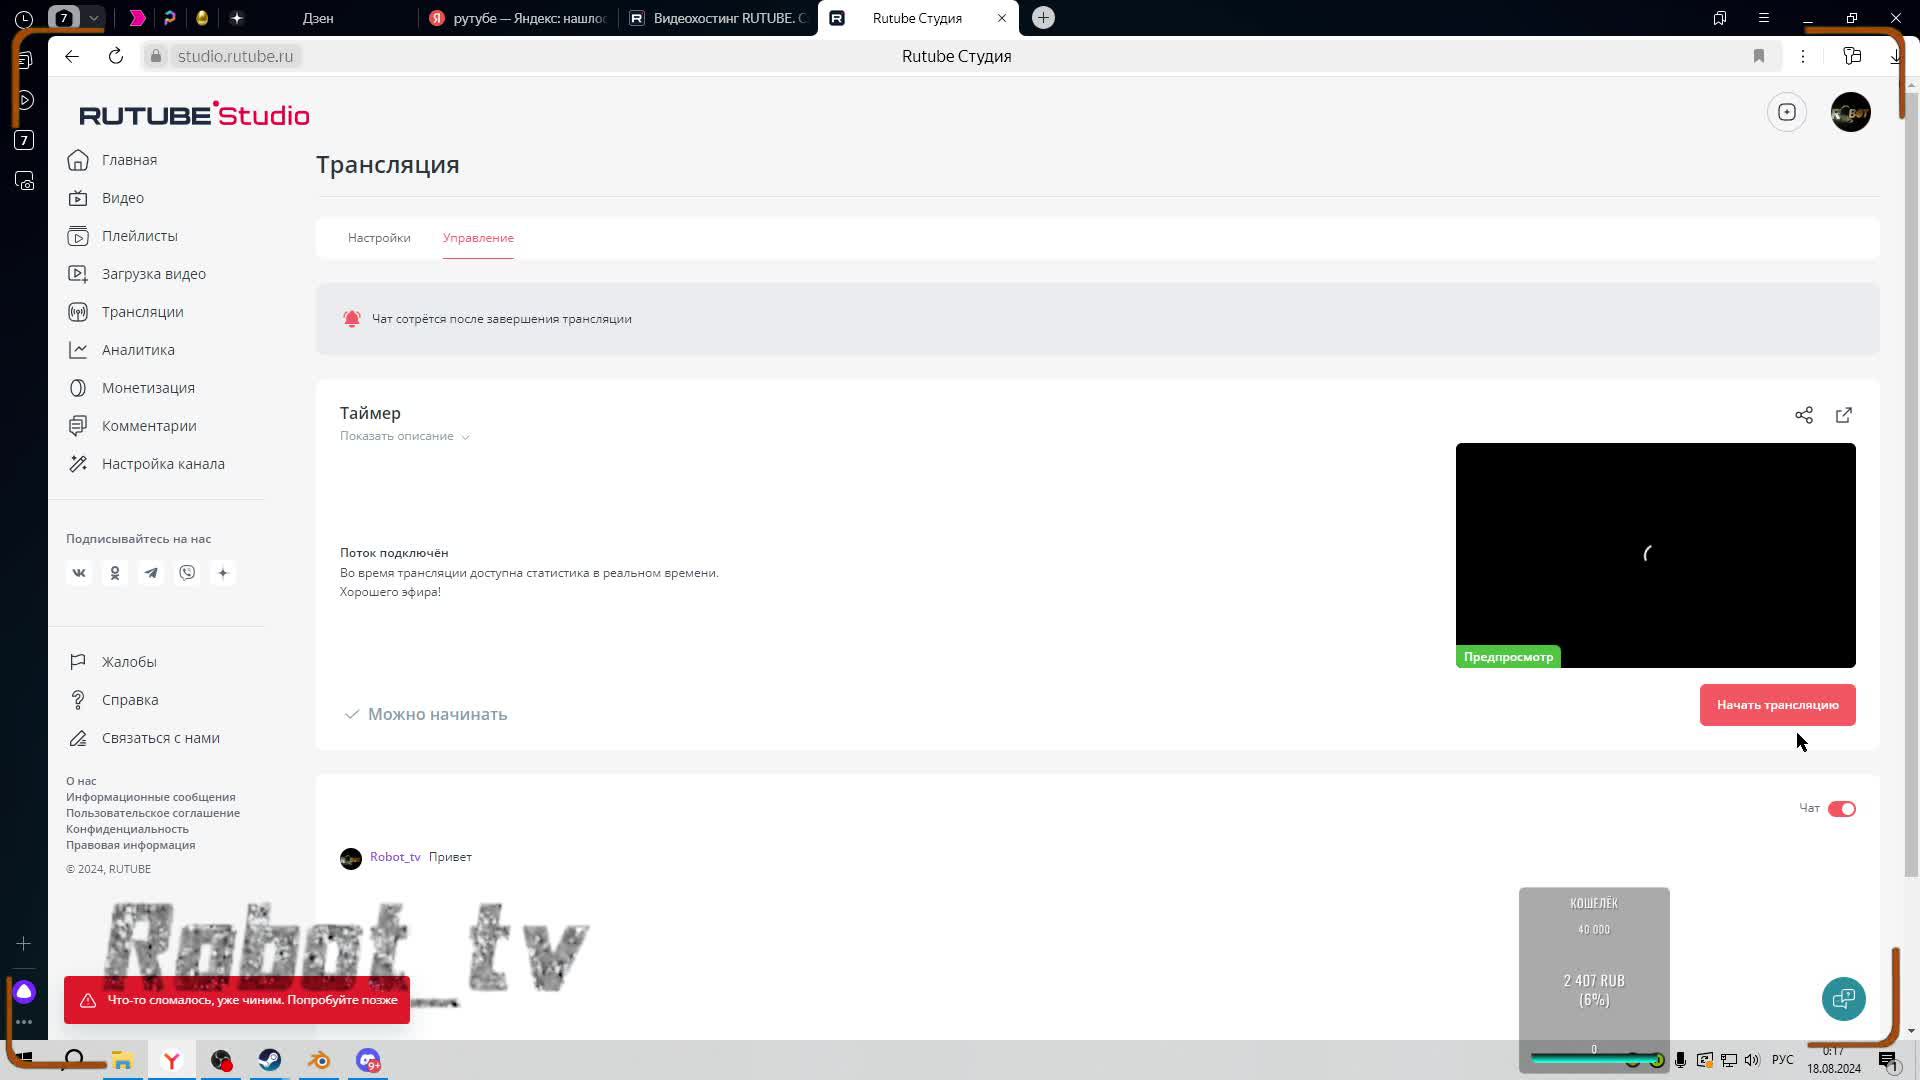Open the browser tab group dropdown arrow
The width and height of the screenshot is (1920, 1080).
coord(93,18)
